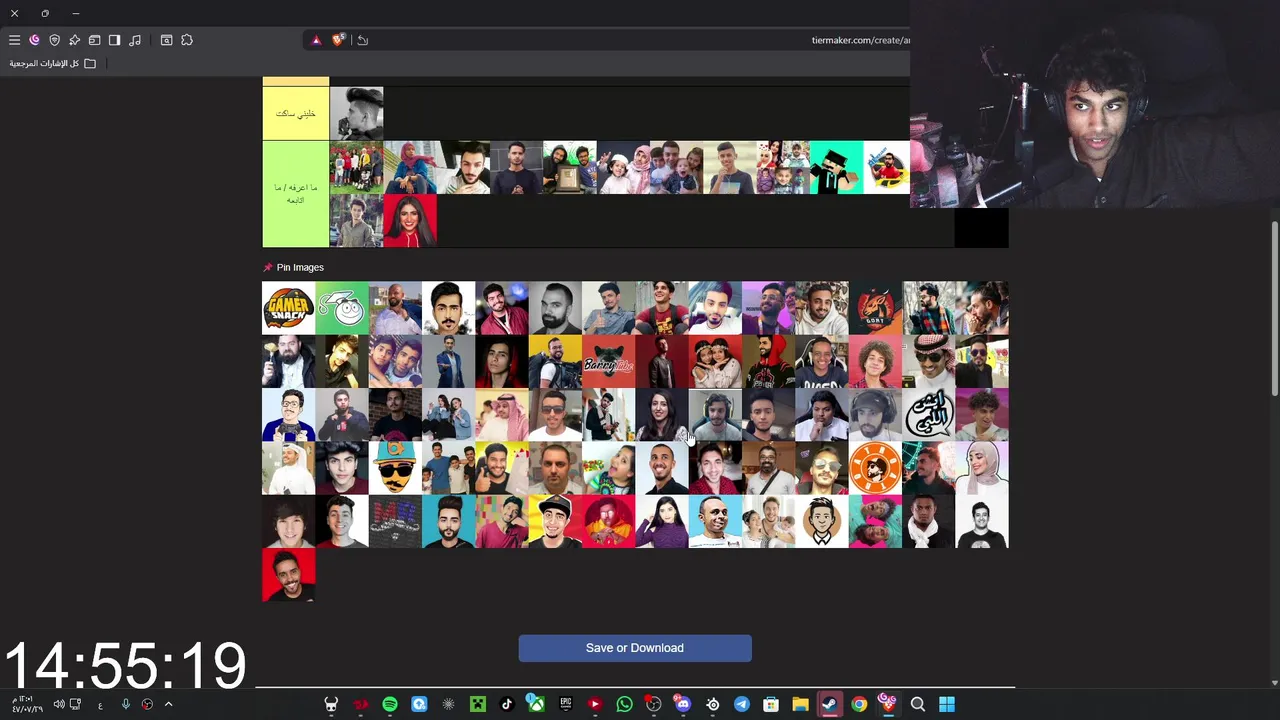This screenshot has width=1280, height=720.
Task: Click the Brave Shields lion icon
Action: pyautogui.click(x=338, y=40)
